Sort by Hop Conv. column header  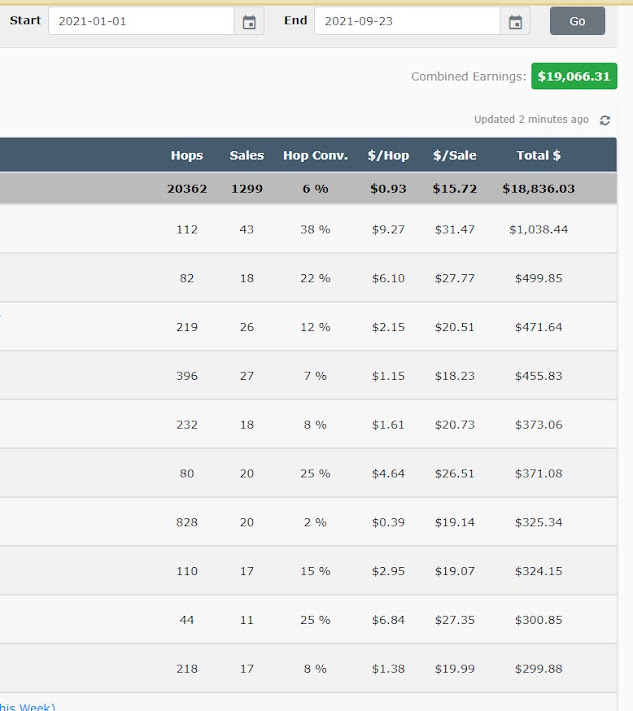click(315, 155)
